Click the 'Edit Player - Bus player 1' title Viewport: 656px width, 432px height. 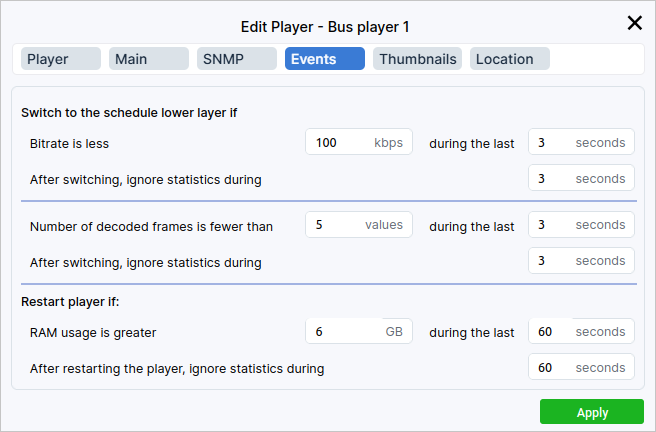[326, 25]
